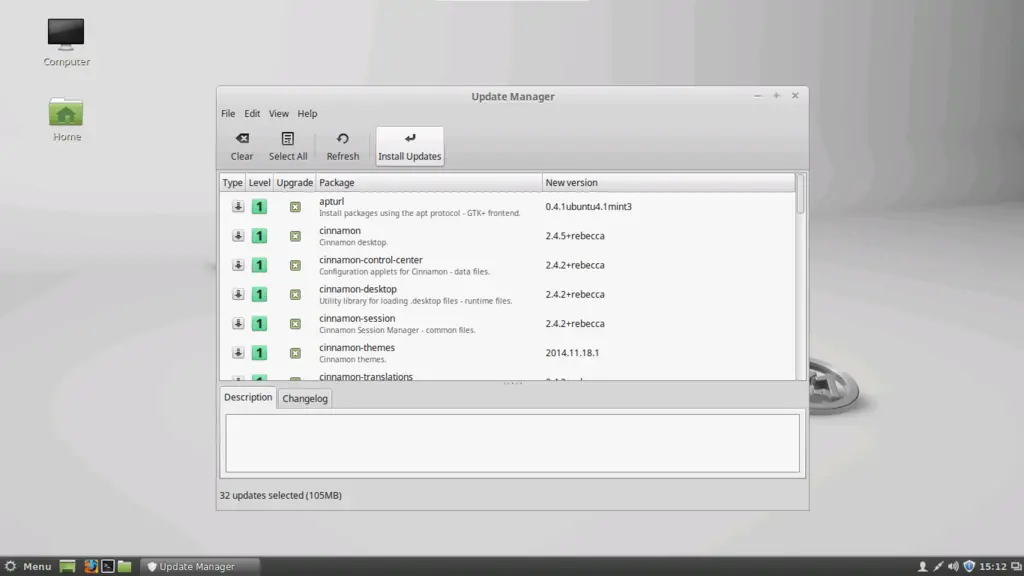Launch Terminal from the panel
The image size is (1024, 576).
[x=108, y=567]
